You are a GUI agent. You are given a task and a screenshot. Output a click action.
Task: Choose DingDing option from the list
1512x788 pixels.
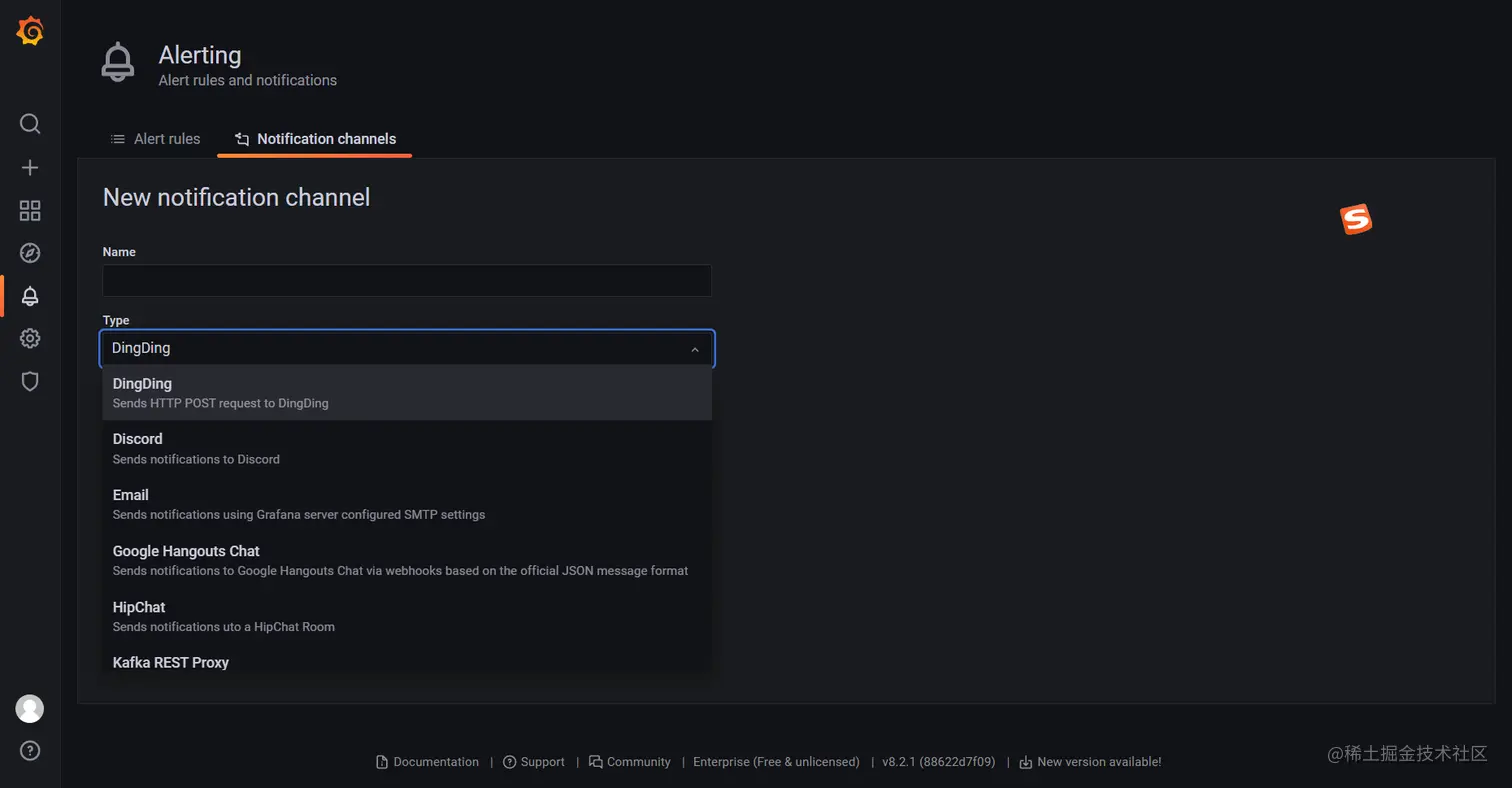[x=407, y=393]
